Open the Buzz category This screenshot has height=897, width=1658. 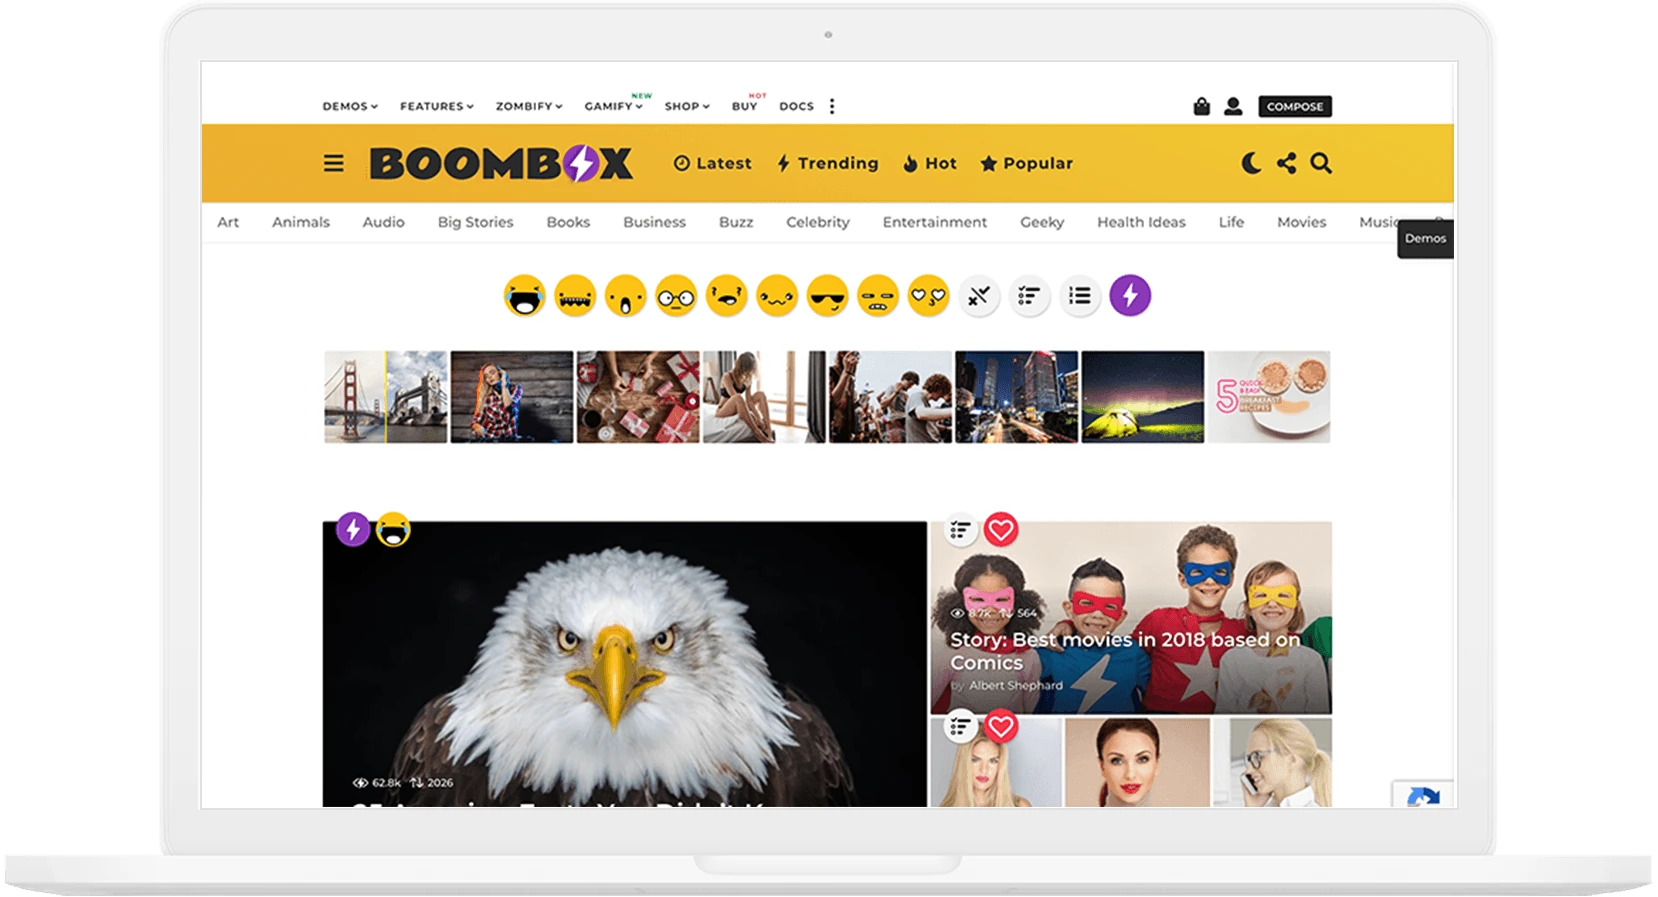coord(736,222)
